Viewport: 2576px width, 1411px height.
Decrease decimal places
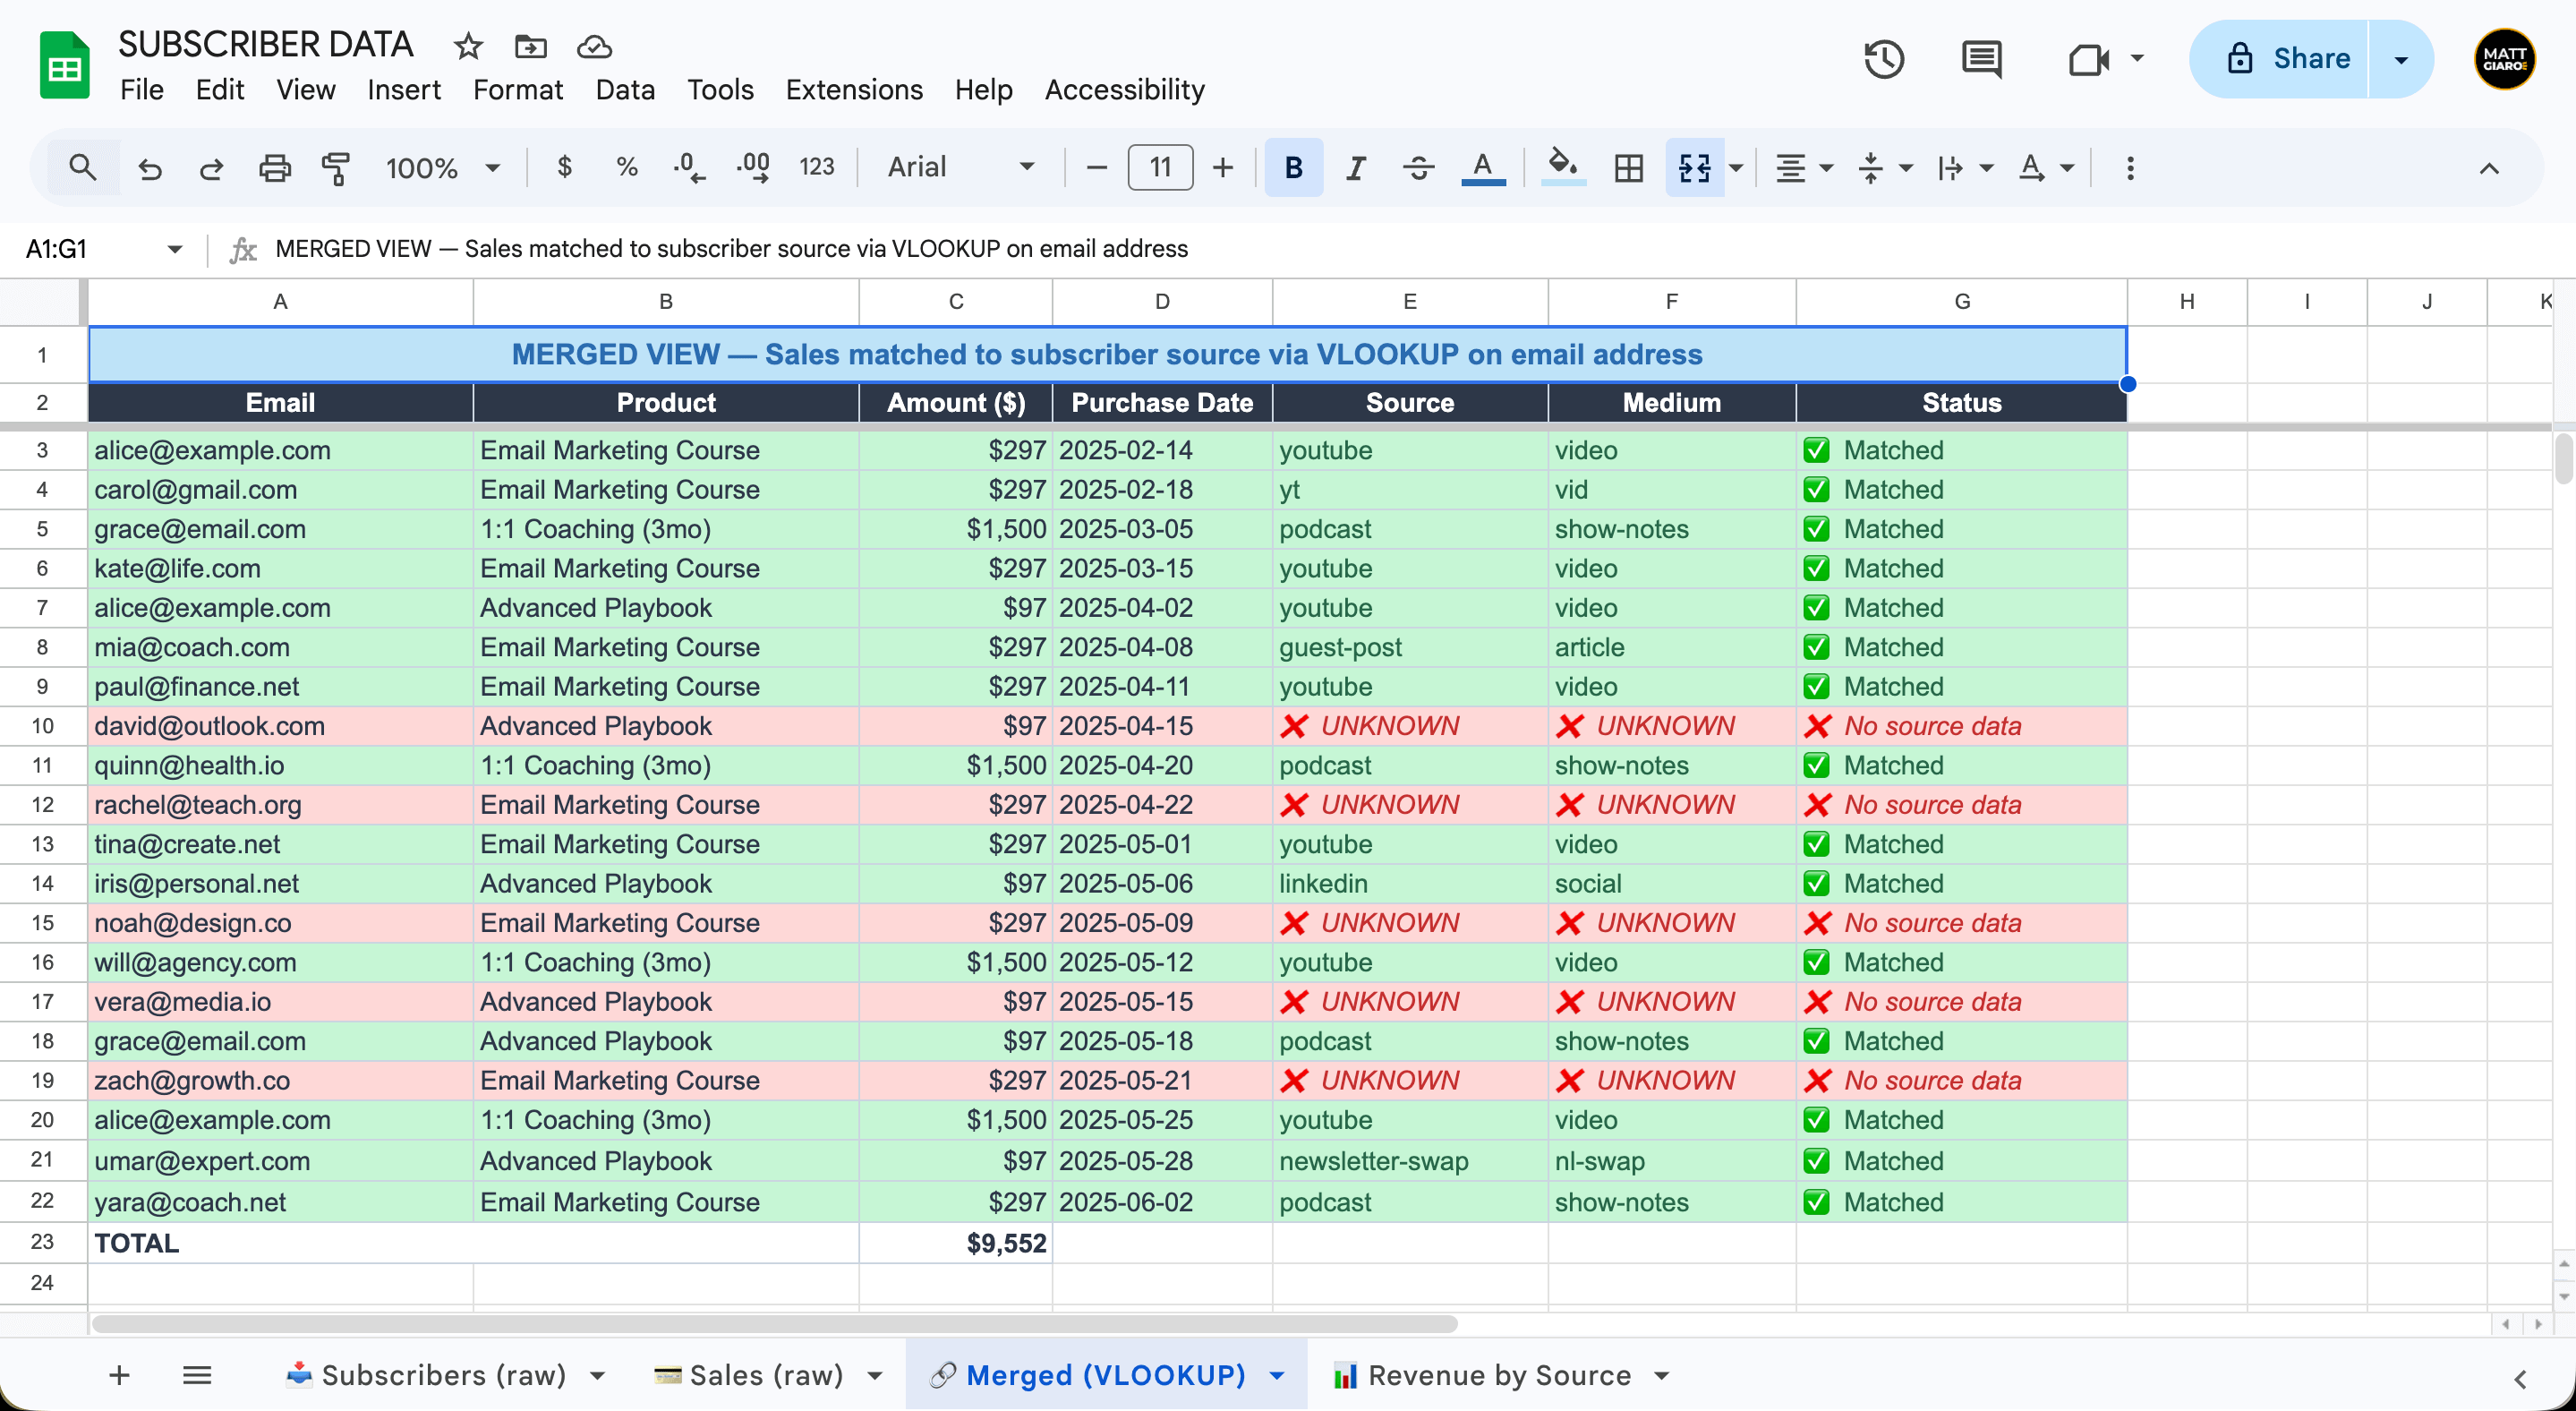688,167
